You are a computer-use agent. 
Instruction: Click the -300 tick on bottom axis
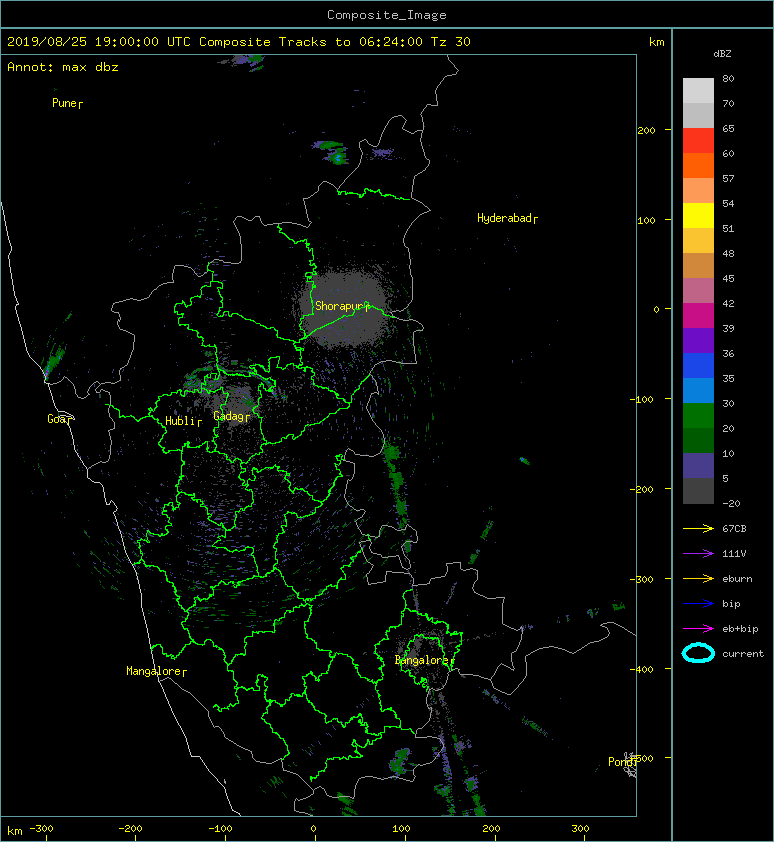click(41, 829)
